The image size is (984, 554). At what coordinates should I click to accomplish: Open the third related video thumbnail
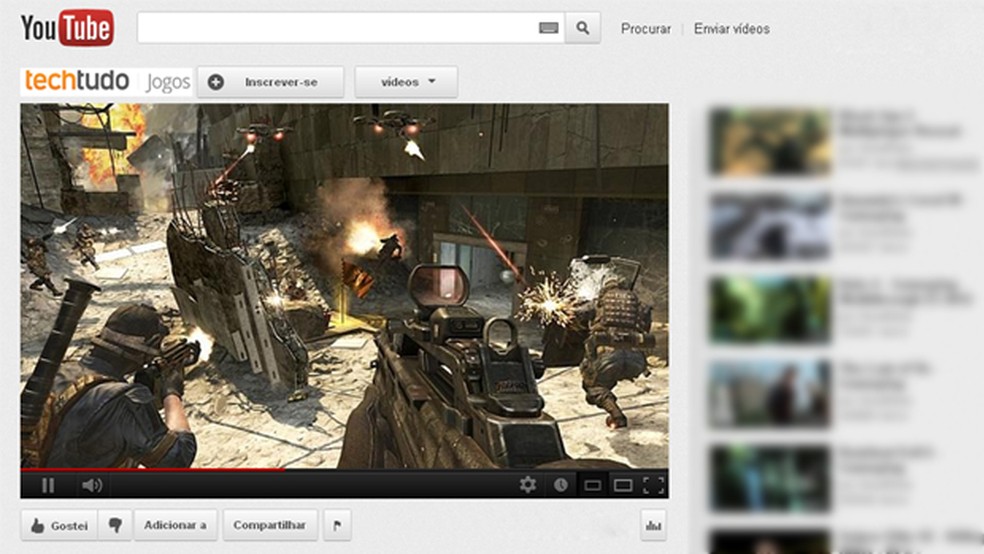(769, 310)
